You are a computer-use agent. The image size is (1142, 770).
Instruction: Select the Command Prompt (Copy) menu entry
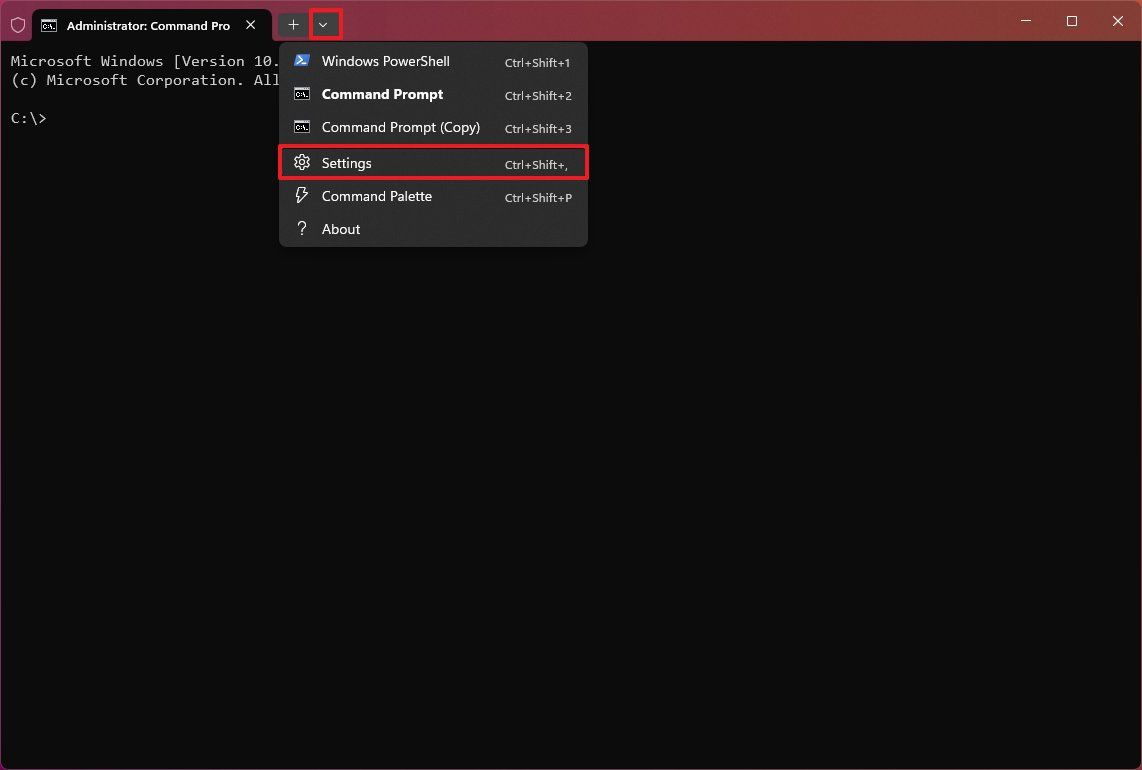point(401,127)
